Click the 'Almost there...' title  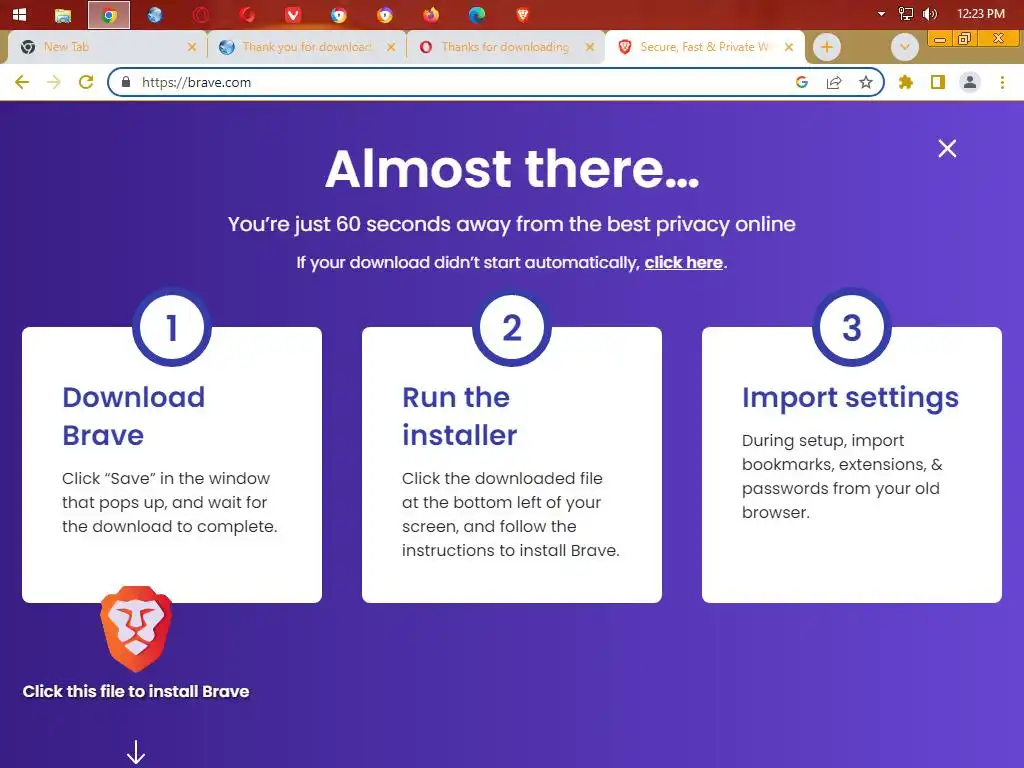512,168
